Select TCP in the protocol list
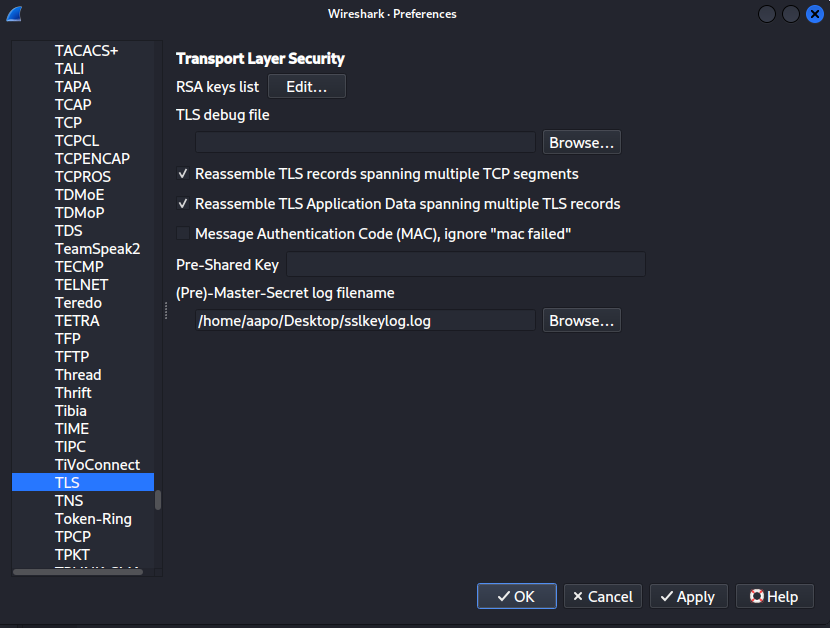 (x=68, y=123)
